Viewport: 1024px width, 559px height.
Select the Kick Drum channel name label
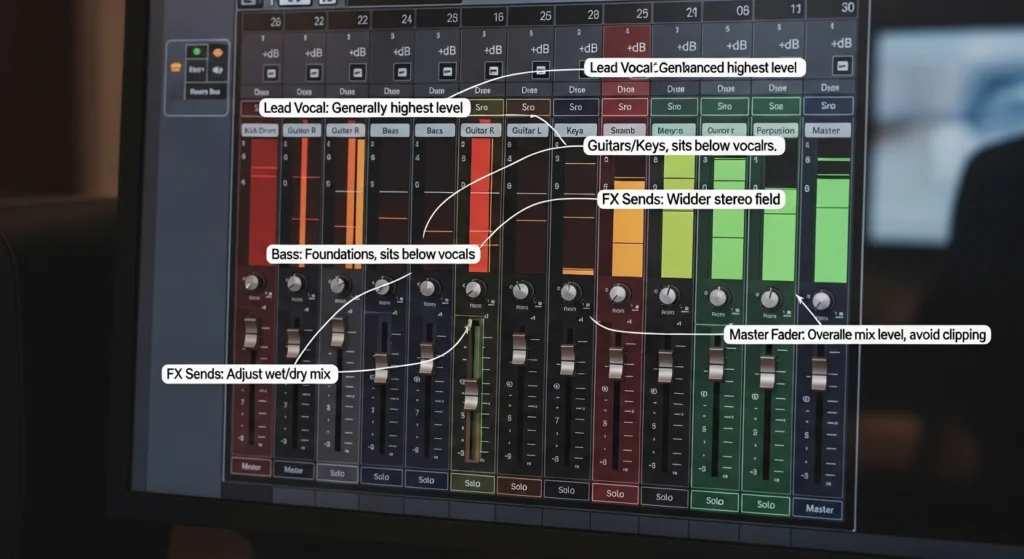coord(260,131)
